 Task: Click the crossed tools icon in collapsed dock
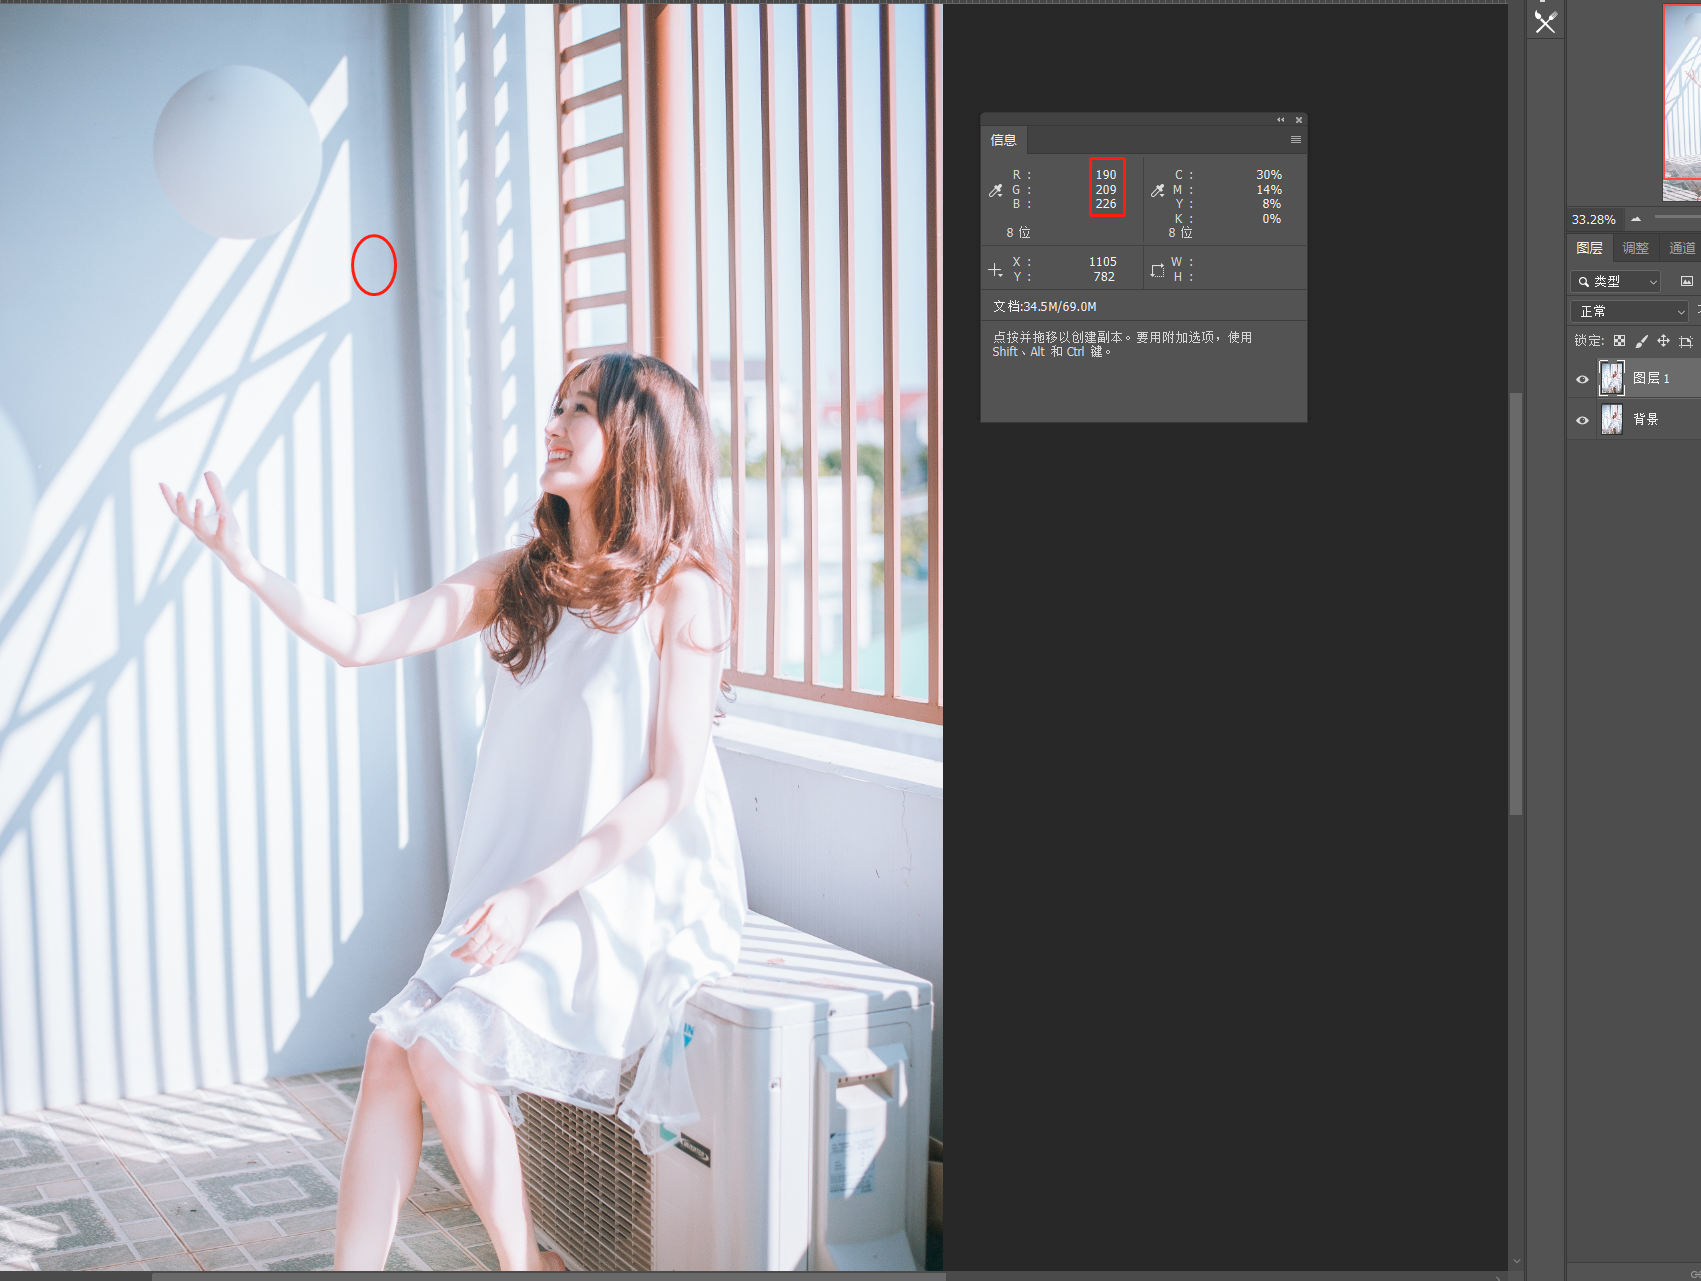pos(1545,22)
